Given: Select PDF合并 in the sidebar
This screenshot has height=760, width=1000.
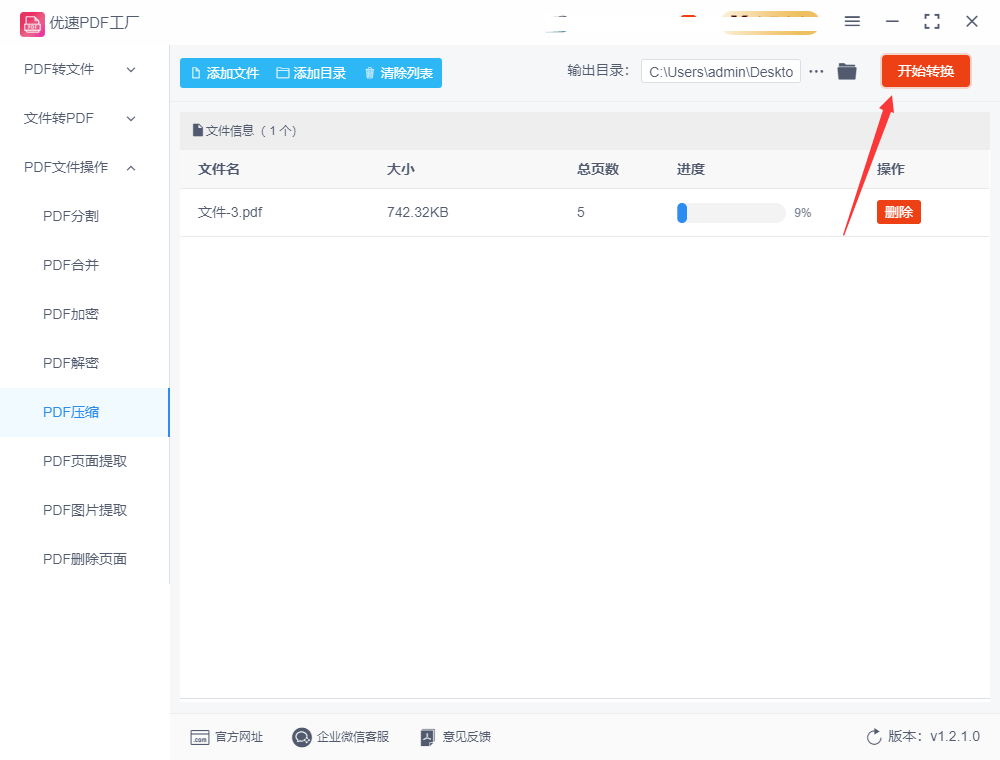Looking at the screenshot, I should pyautogui.click(x=84, y=265).
